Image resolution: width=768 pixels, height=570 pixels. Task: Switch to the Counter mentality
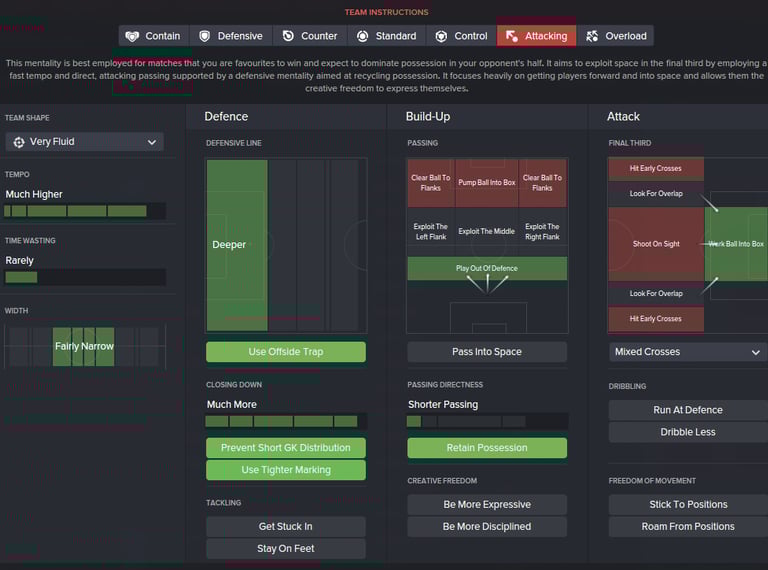310,36
